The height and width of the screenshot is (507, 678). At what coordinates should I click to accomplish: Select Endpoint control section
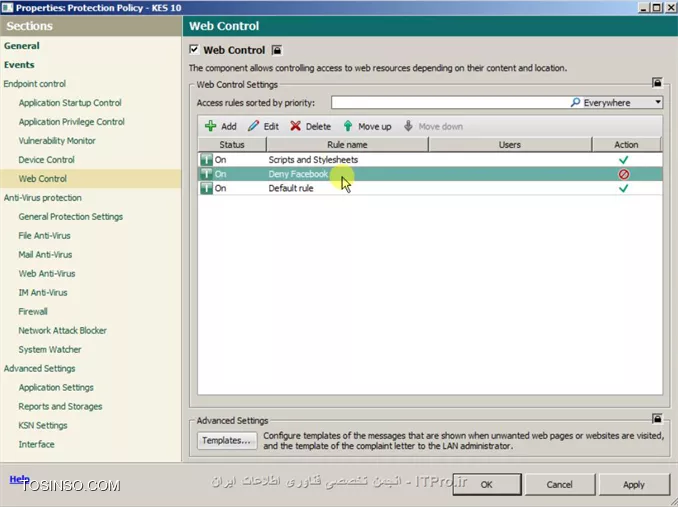(x=35, y=84)
